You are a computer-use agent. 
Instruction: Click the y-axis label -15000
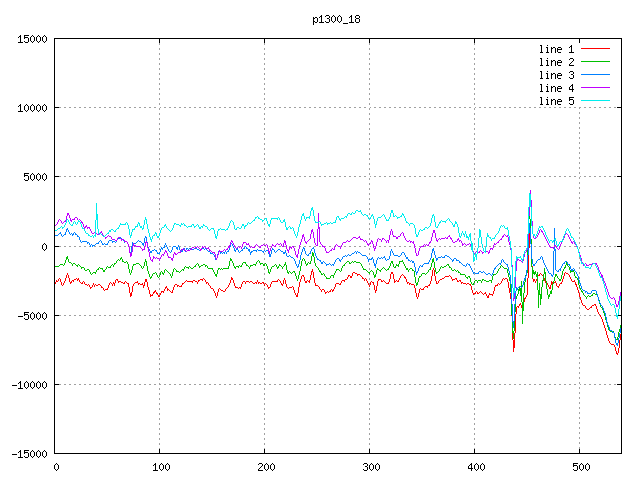(29, 454)
